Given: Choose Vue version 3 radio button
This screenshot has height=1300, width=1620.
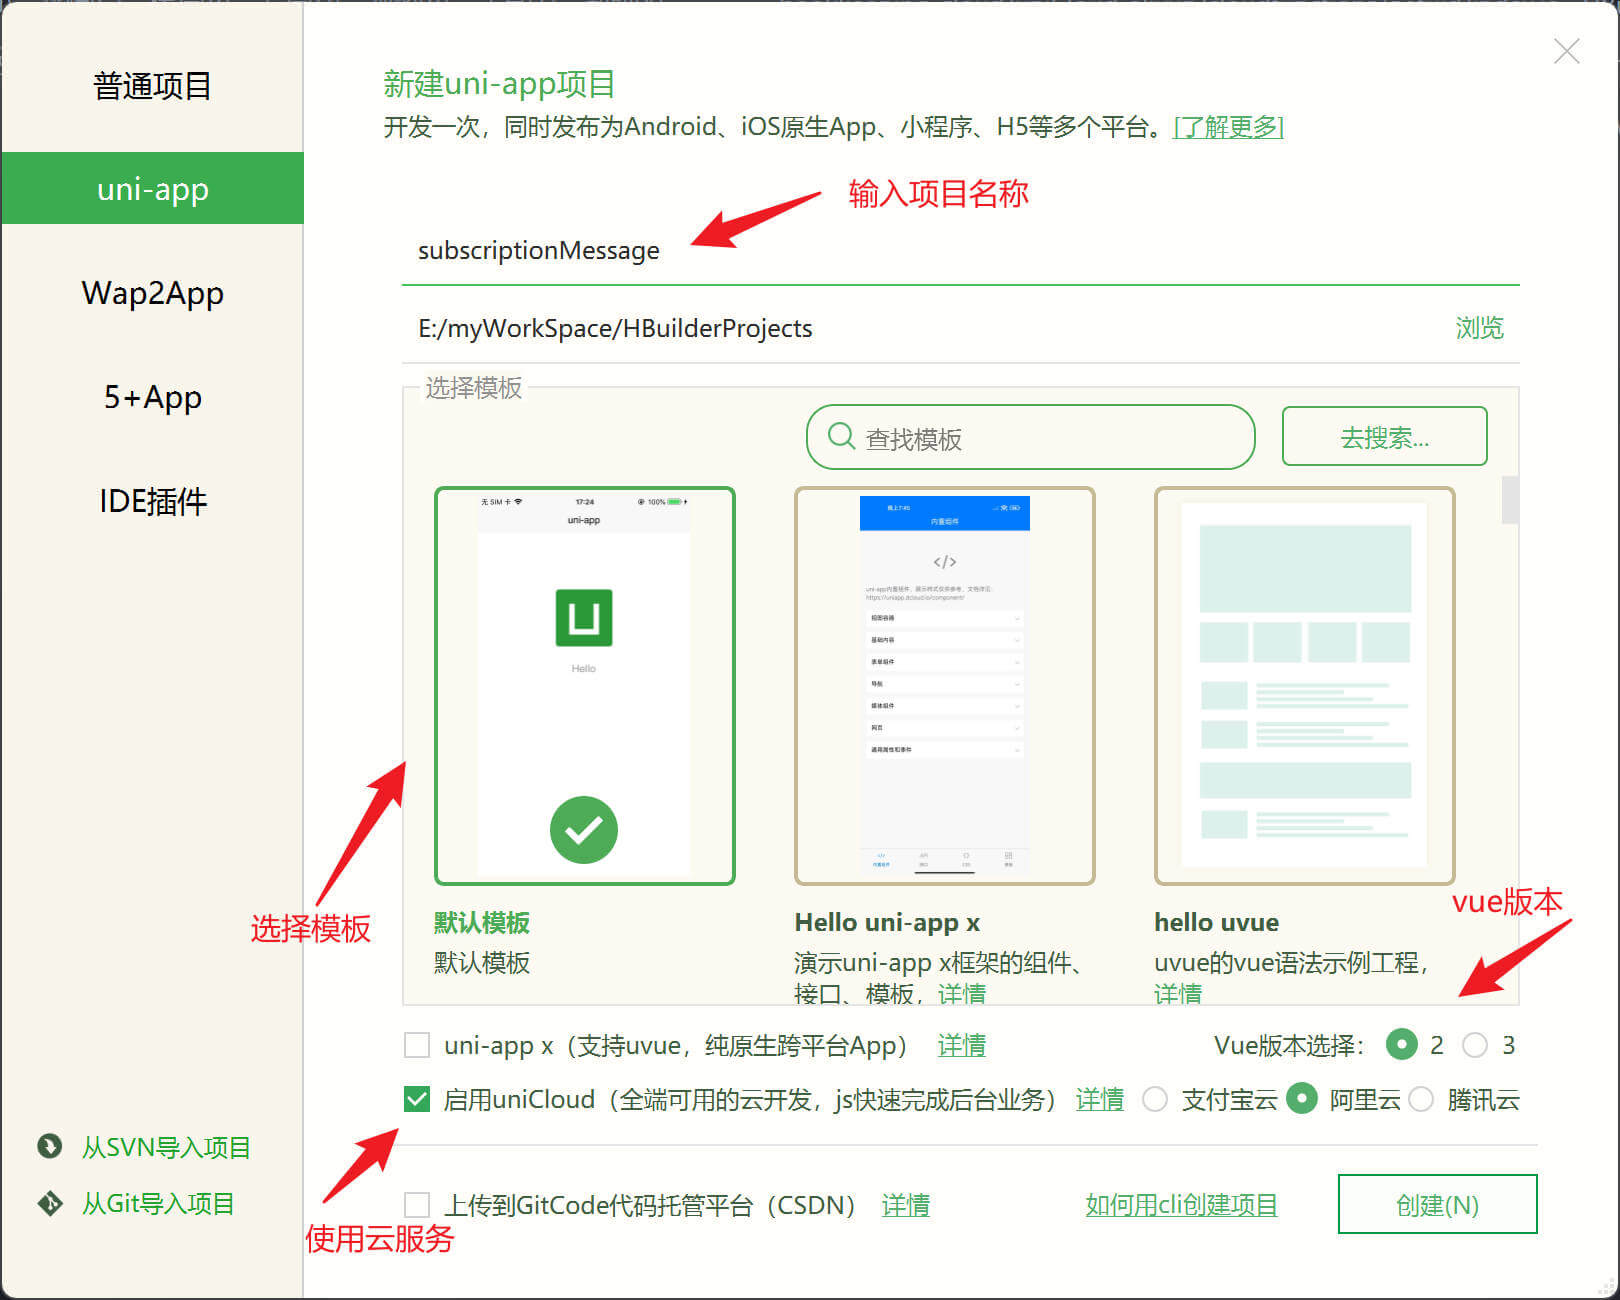Looking at the screenshot, I should click(x=1475, y=1045).
